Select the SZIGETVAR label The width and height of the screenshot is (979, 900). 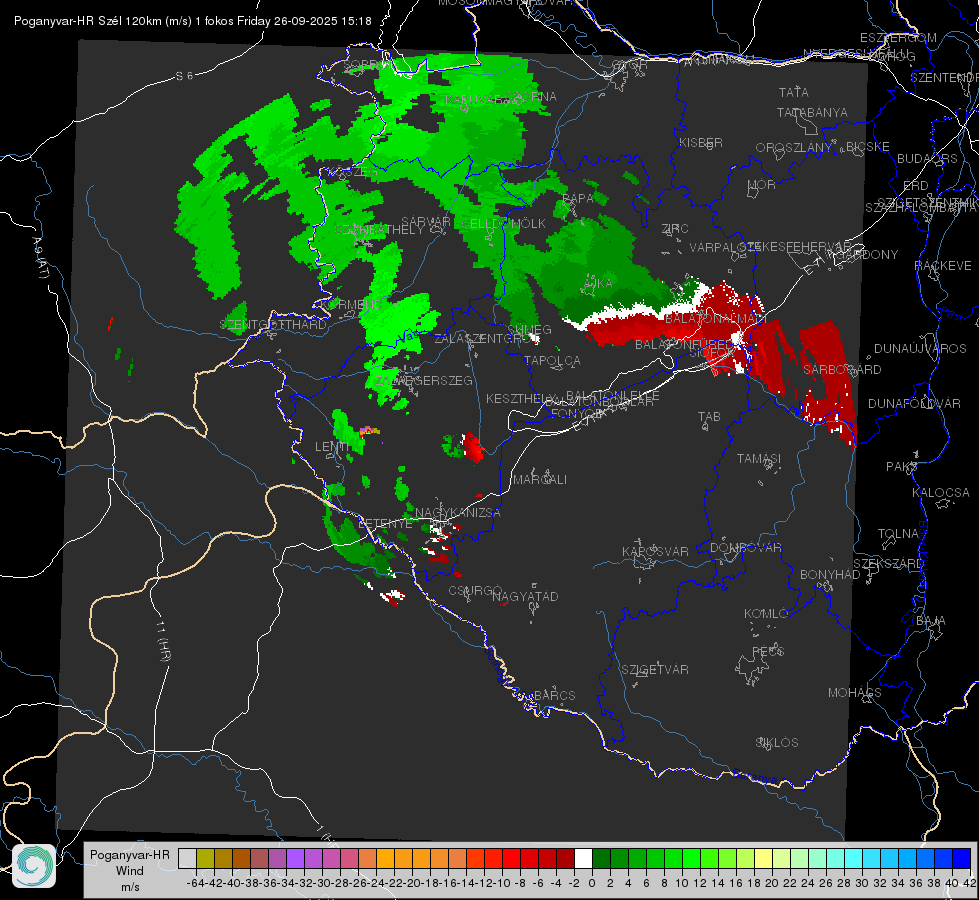pos(654,670)
